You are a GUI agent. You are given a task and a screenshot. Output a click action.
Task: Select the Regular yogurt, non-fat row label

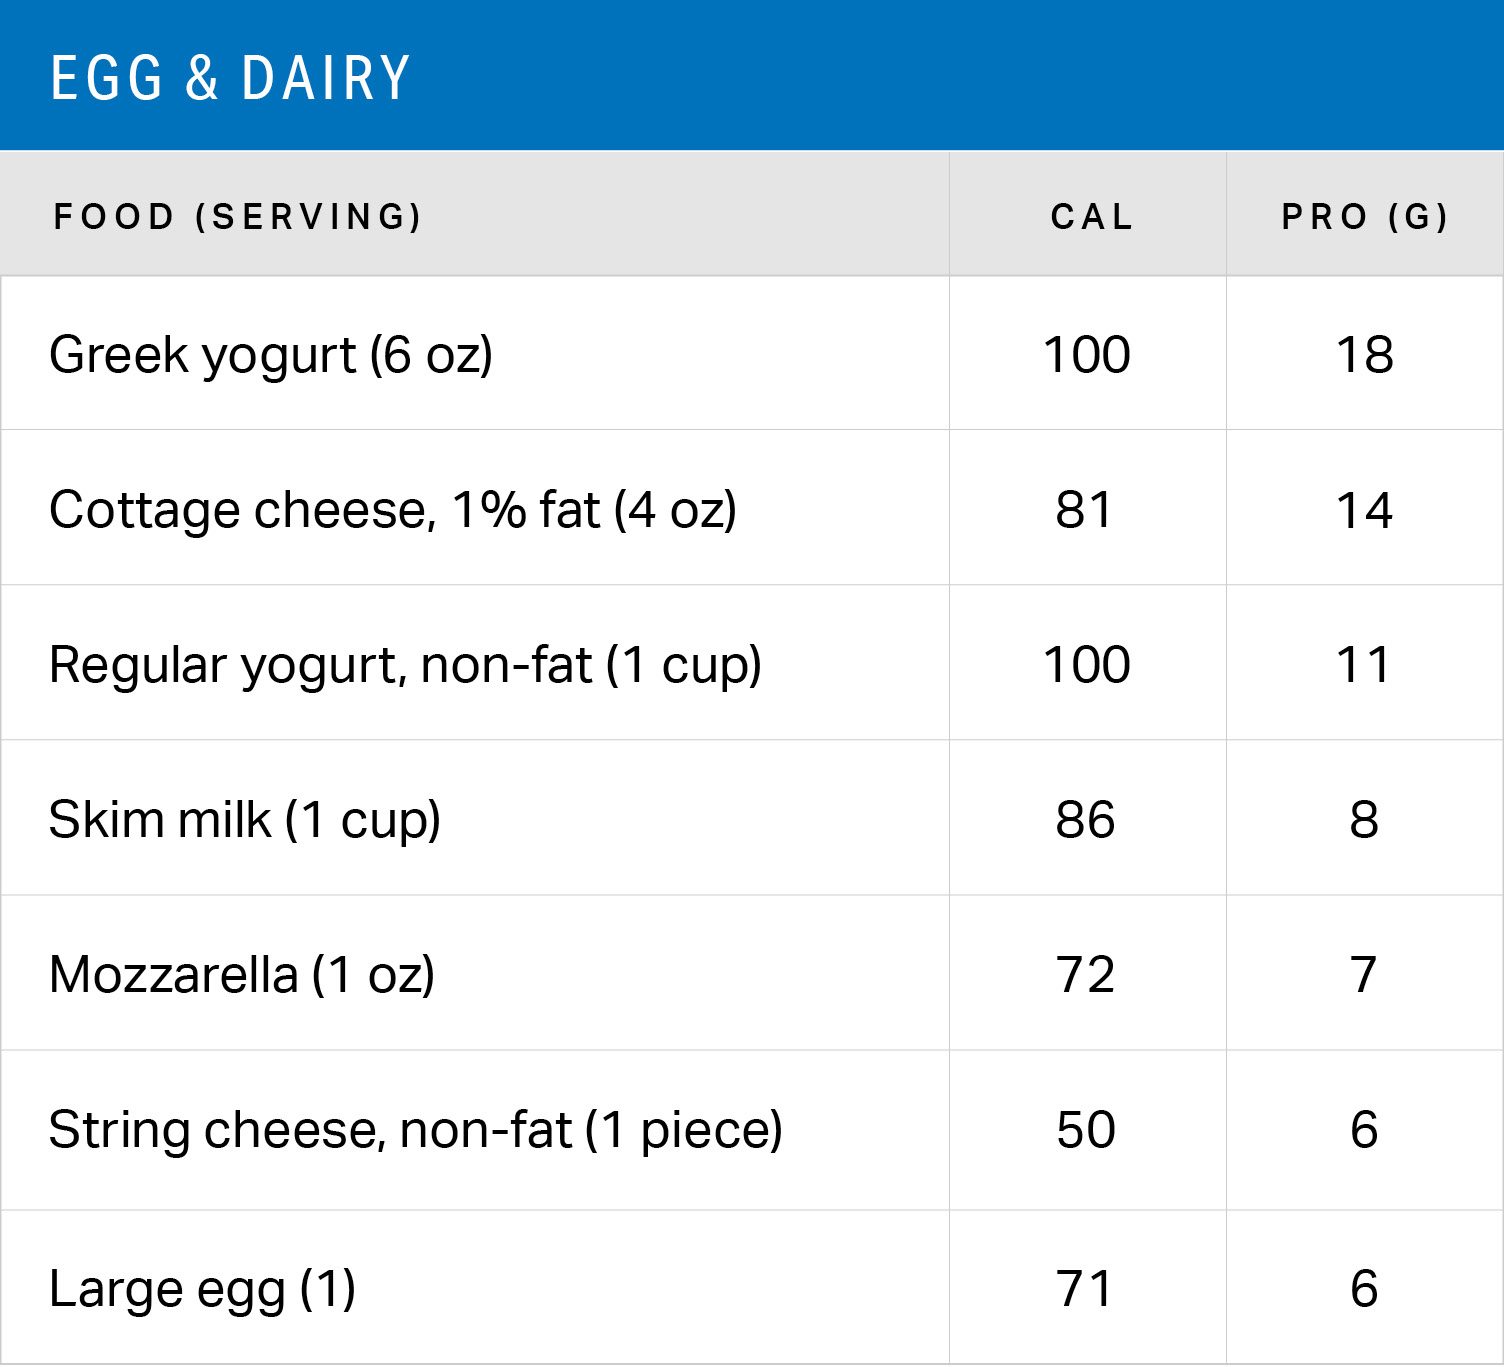[405, 665]
